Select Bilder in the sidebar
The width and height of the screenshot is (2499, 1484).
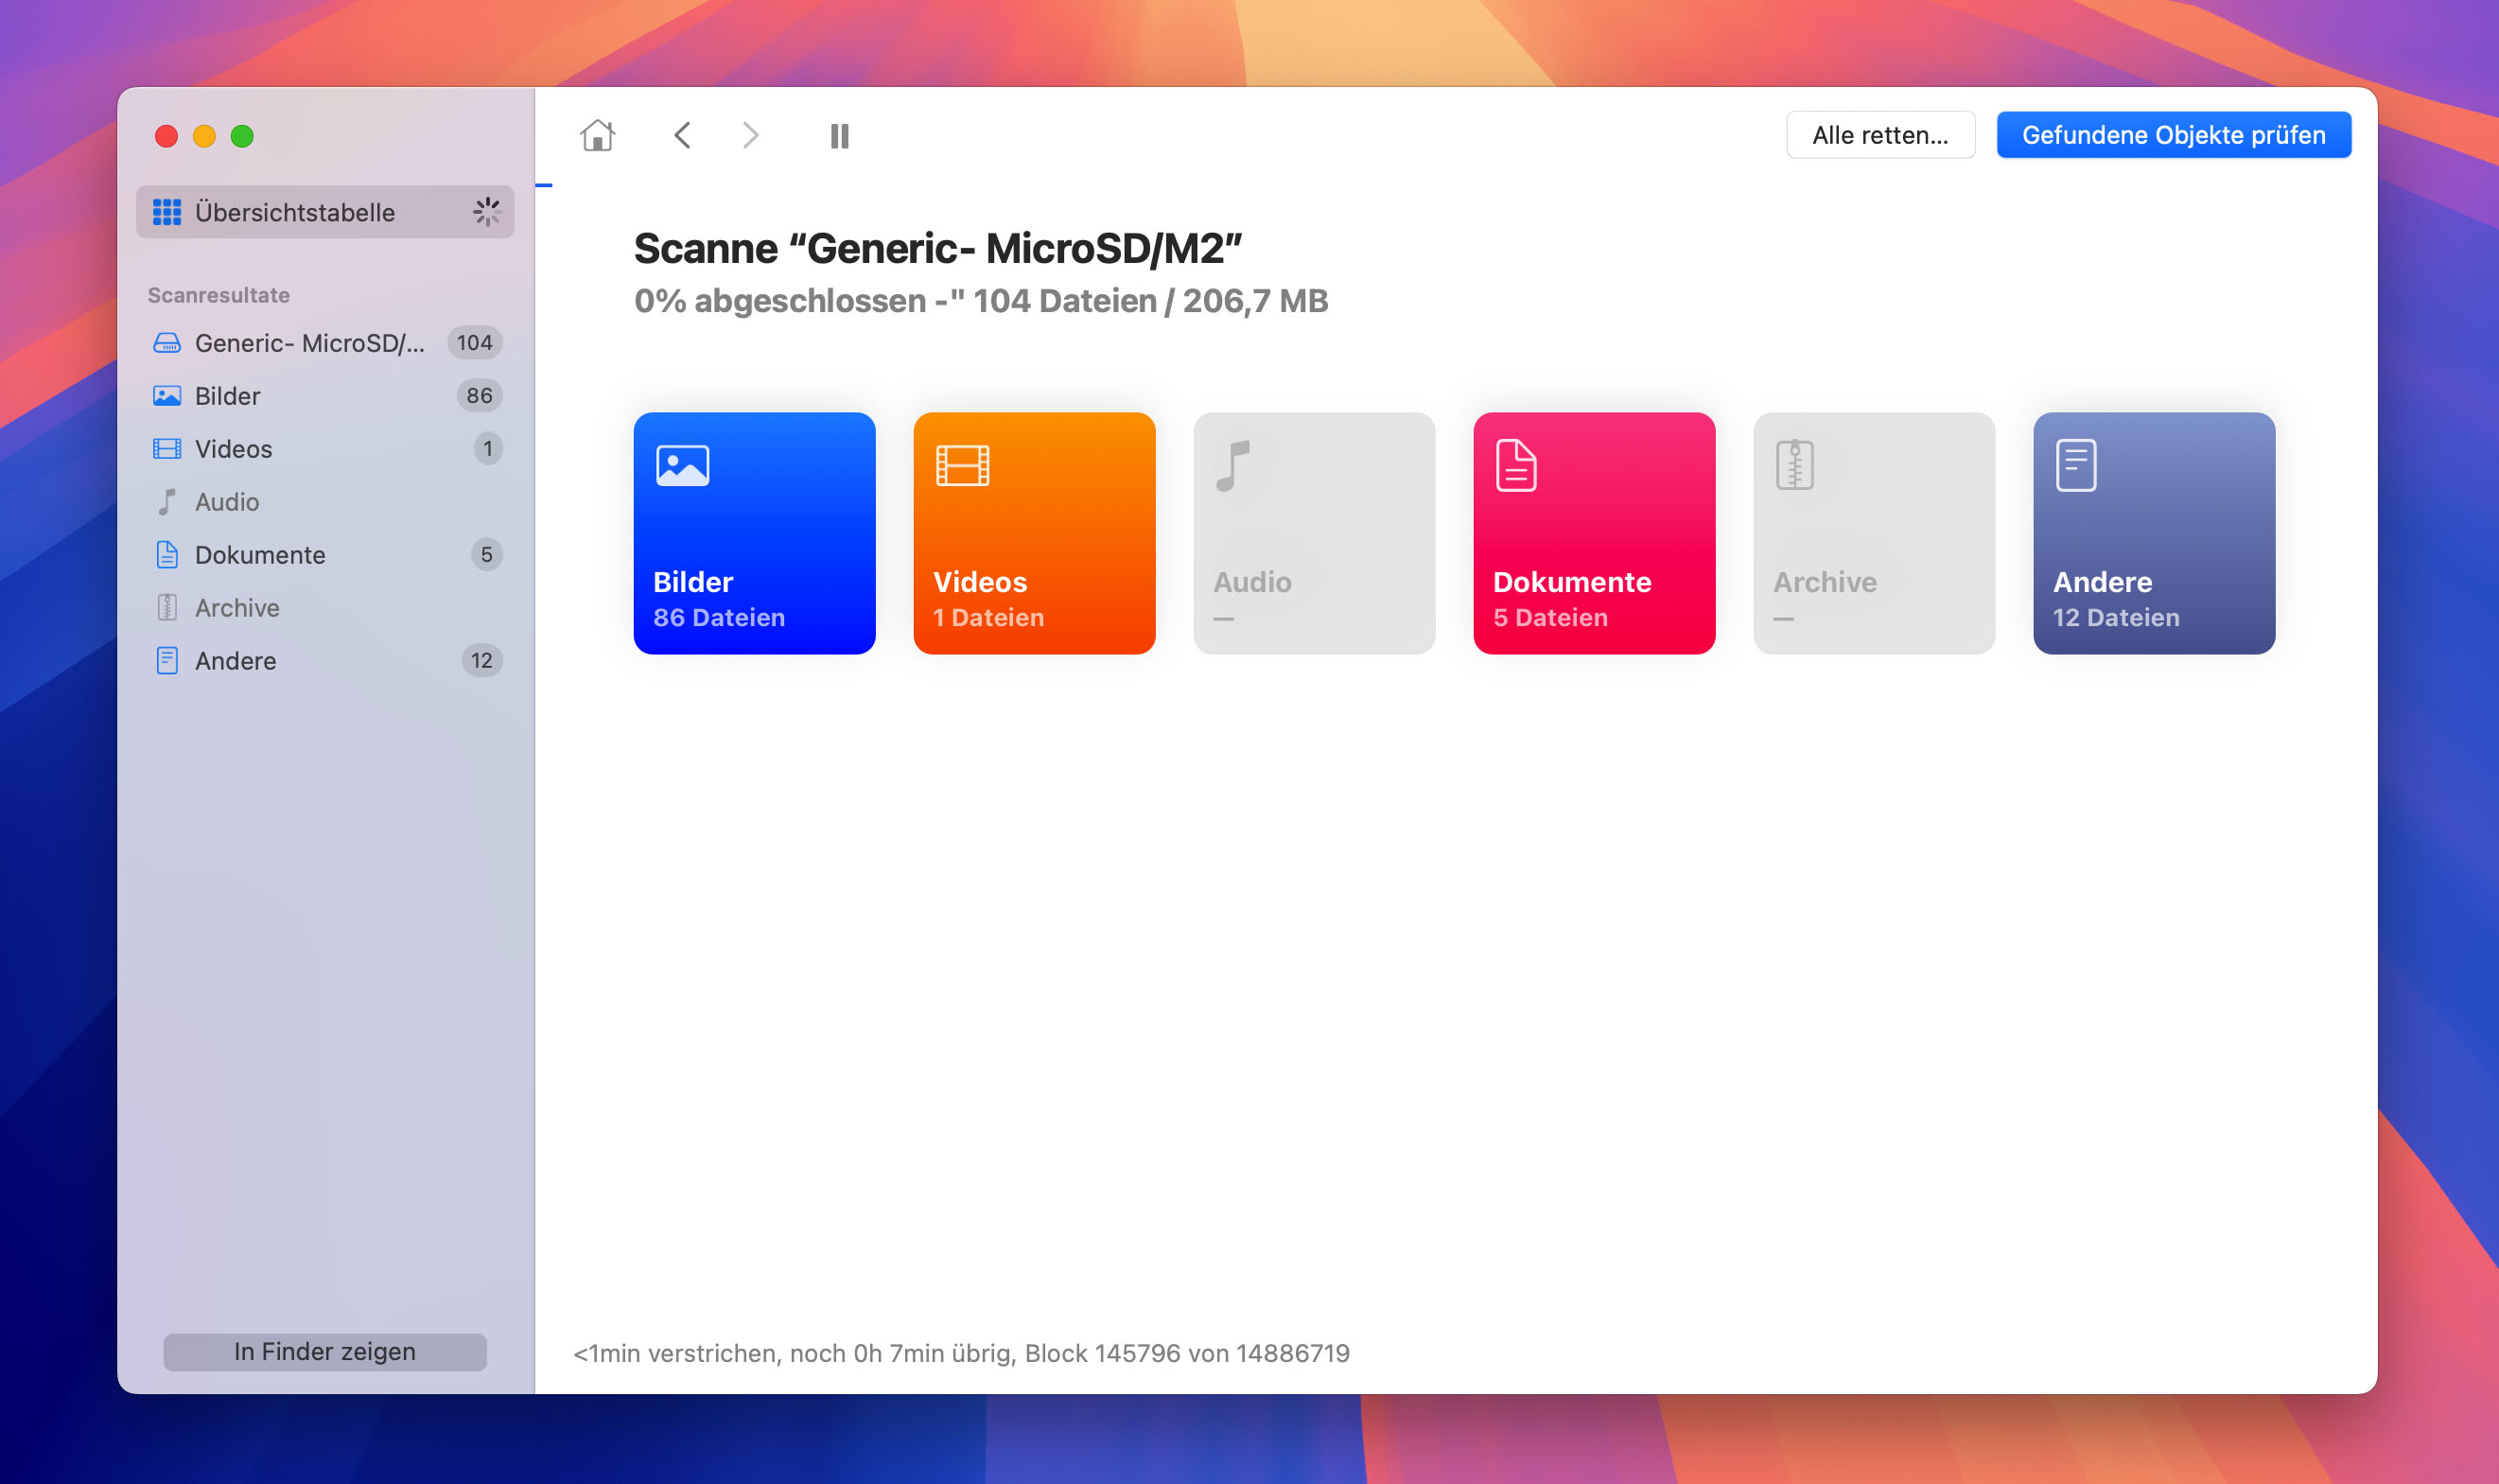click(x=226, y=395)
